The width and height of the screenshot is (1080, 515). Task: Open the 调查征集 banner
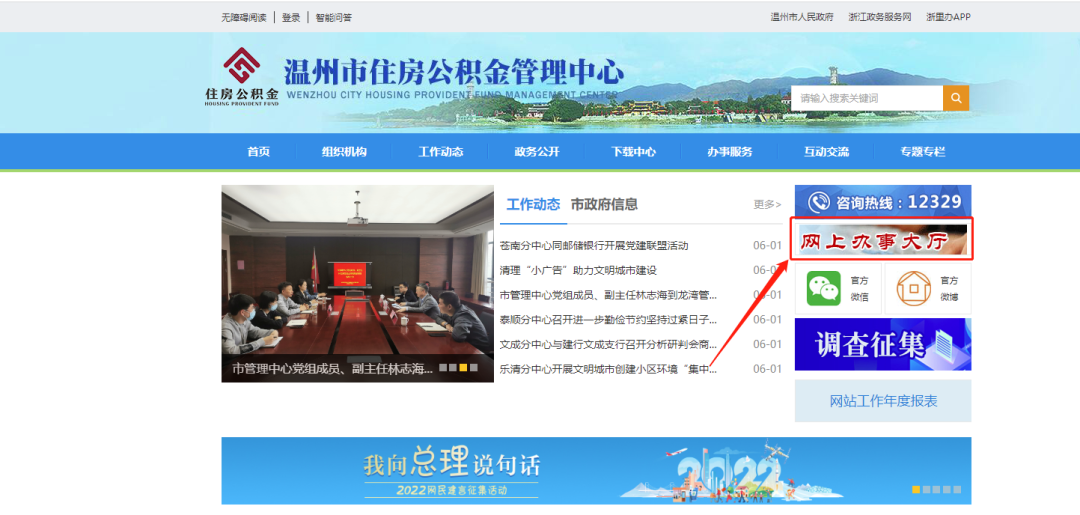(x=882, y=344)
